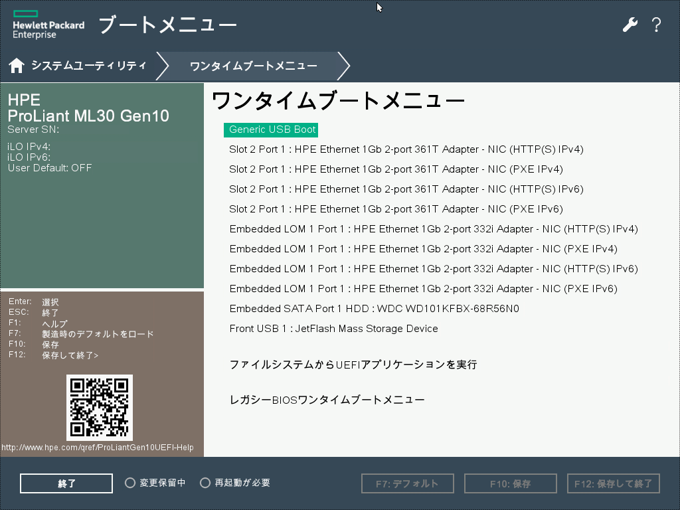The image size is (680, 510).
Task: Click the F10: 保存 key hint
Action: [33, 344]
